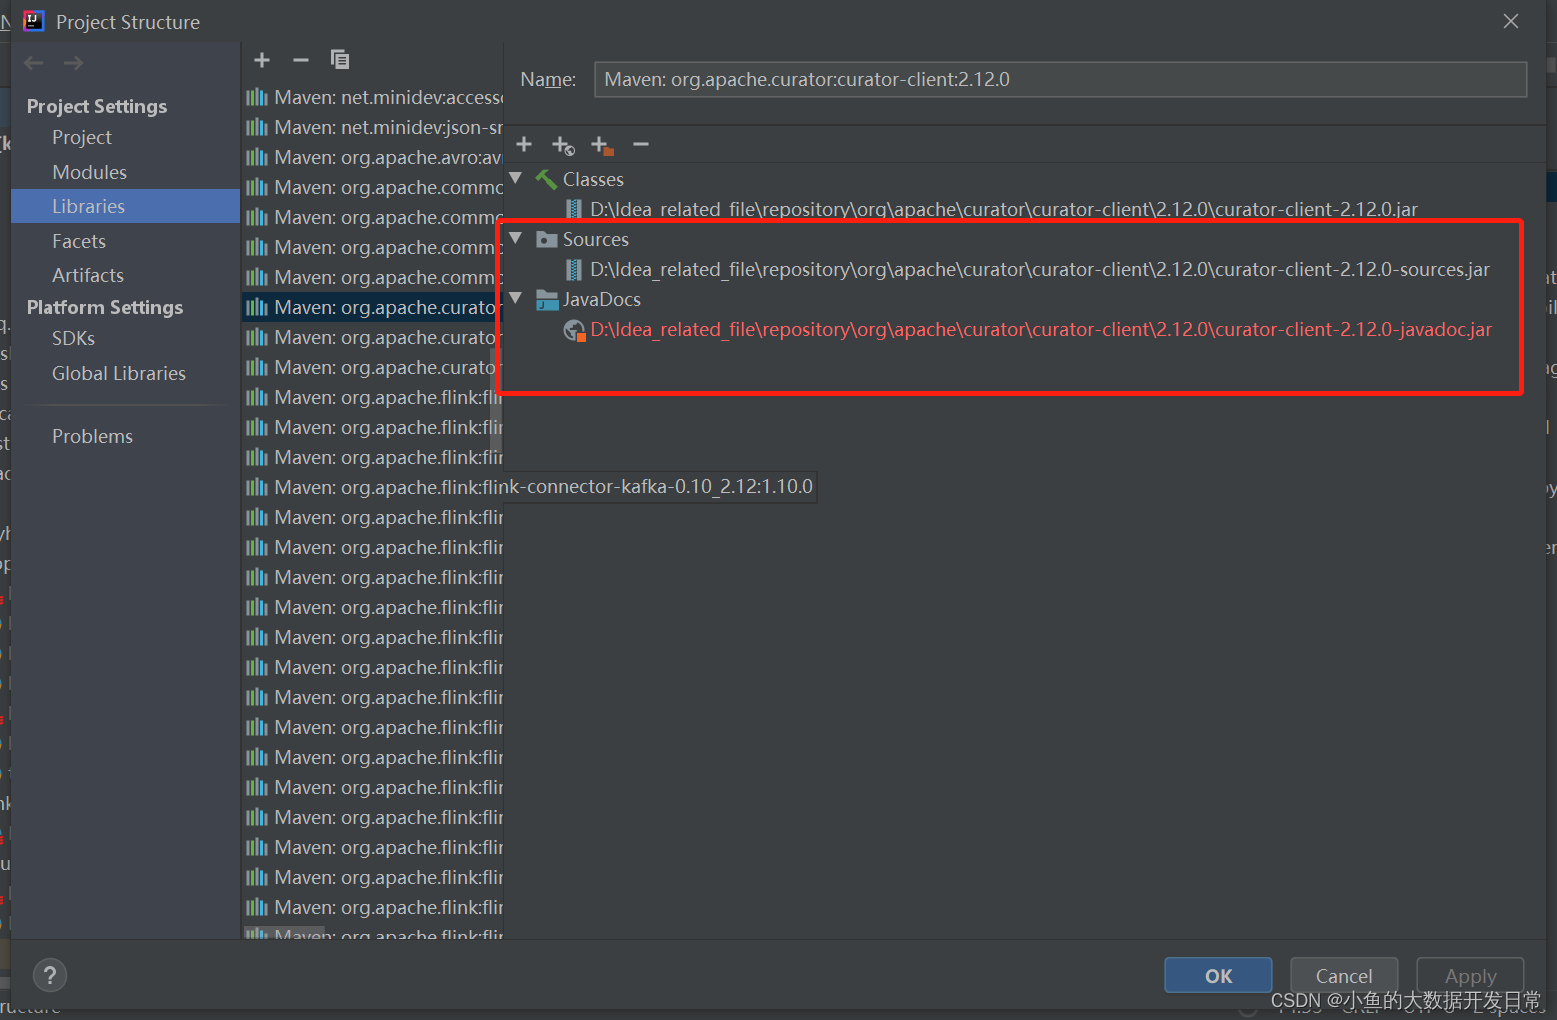The height and width of the screenshot is (1020, 1557).
Task: Open Global Libraries settings
Action: 119,373
